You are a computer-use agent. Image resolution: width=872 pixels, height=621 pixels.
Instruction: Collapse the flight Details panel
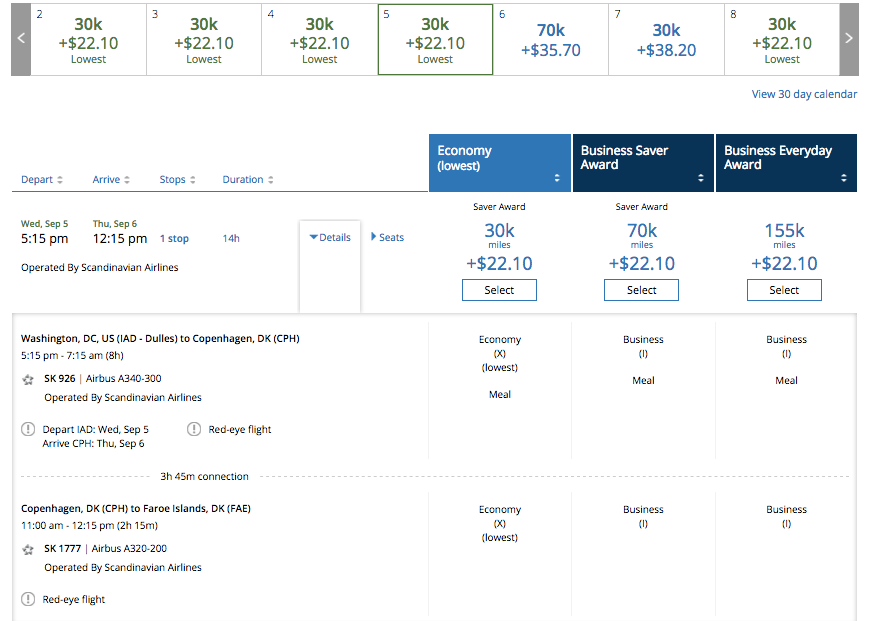click(330, 238)
